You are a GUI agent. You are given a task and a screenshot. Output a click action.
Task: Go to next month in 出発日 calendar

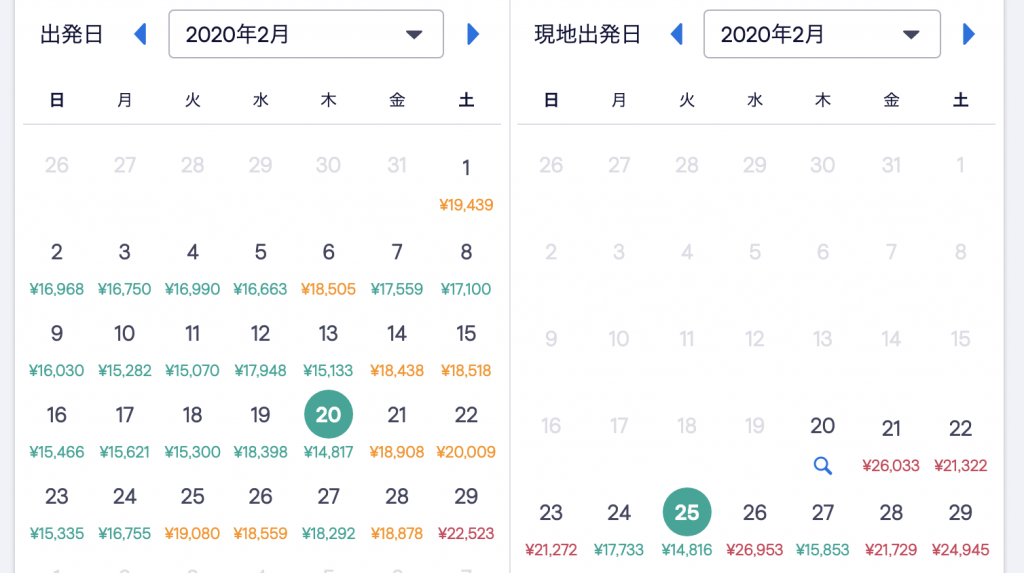point(473,34)
